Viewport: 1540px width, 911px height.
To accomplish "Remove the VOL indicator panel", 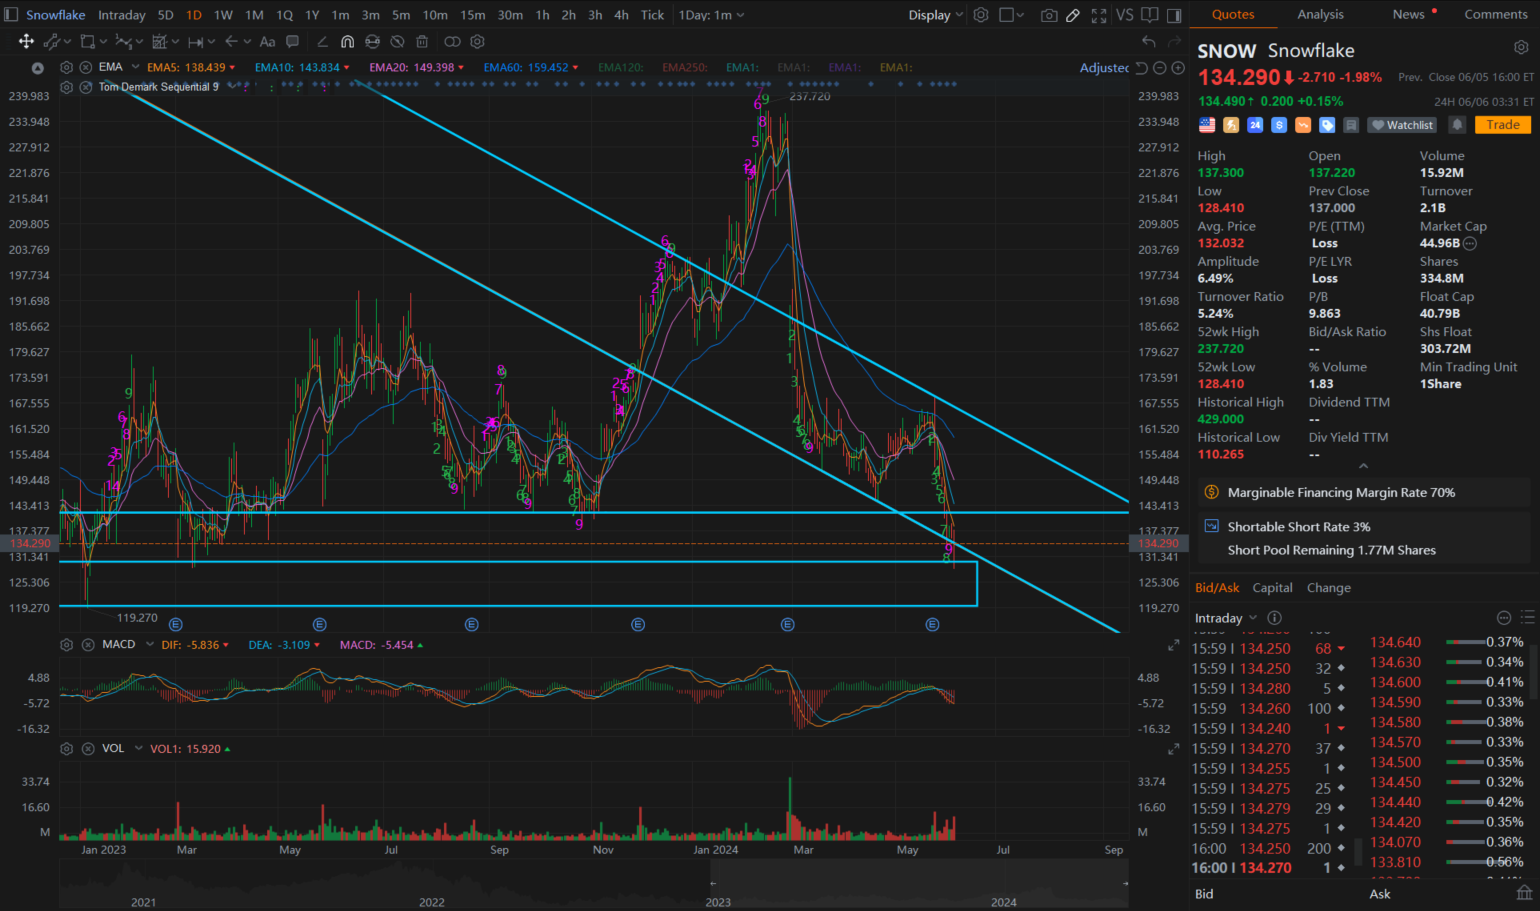I will (x=87, y=748).
